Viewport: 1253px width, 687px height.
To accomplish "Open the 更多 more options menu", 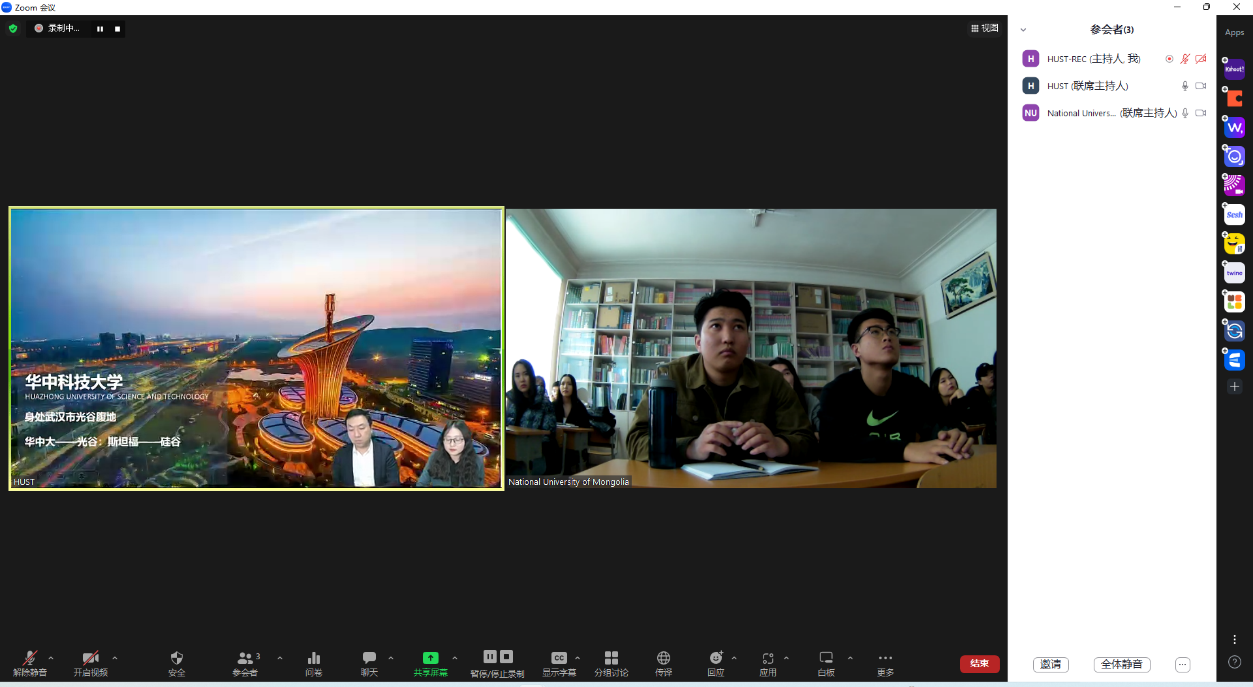I will click(885, 662).
